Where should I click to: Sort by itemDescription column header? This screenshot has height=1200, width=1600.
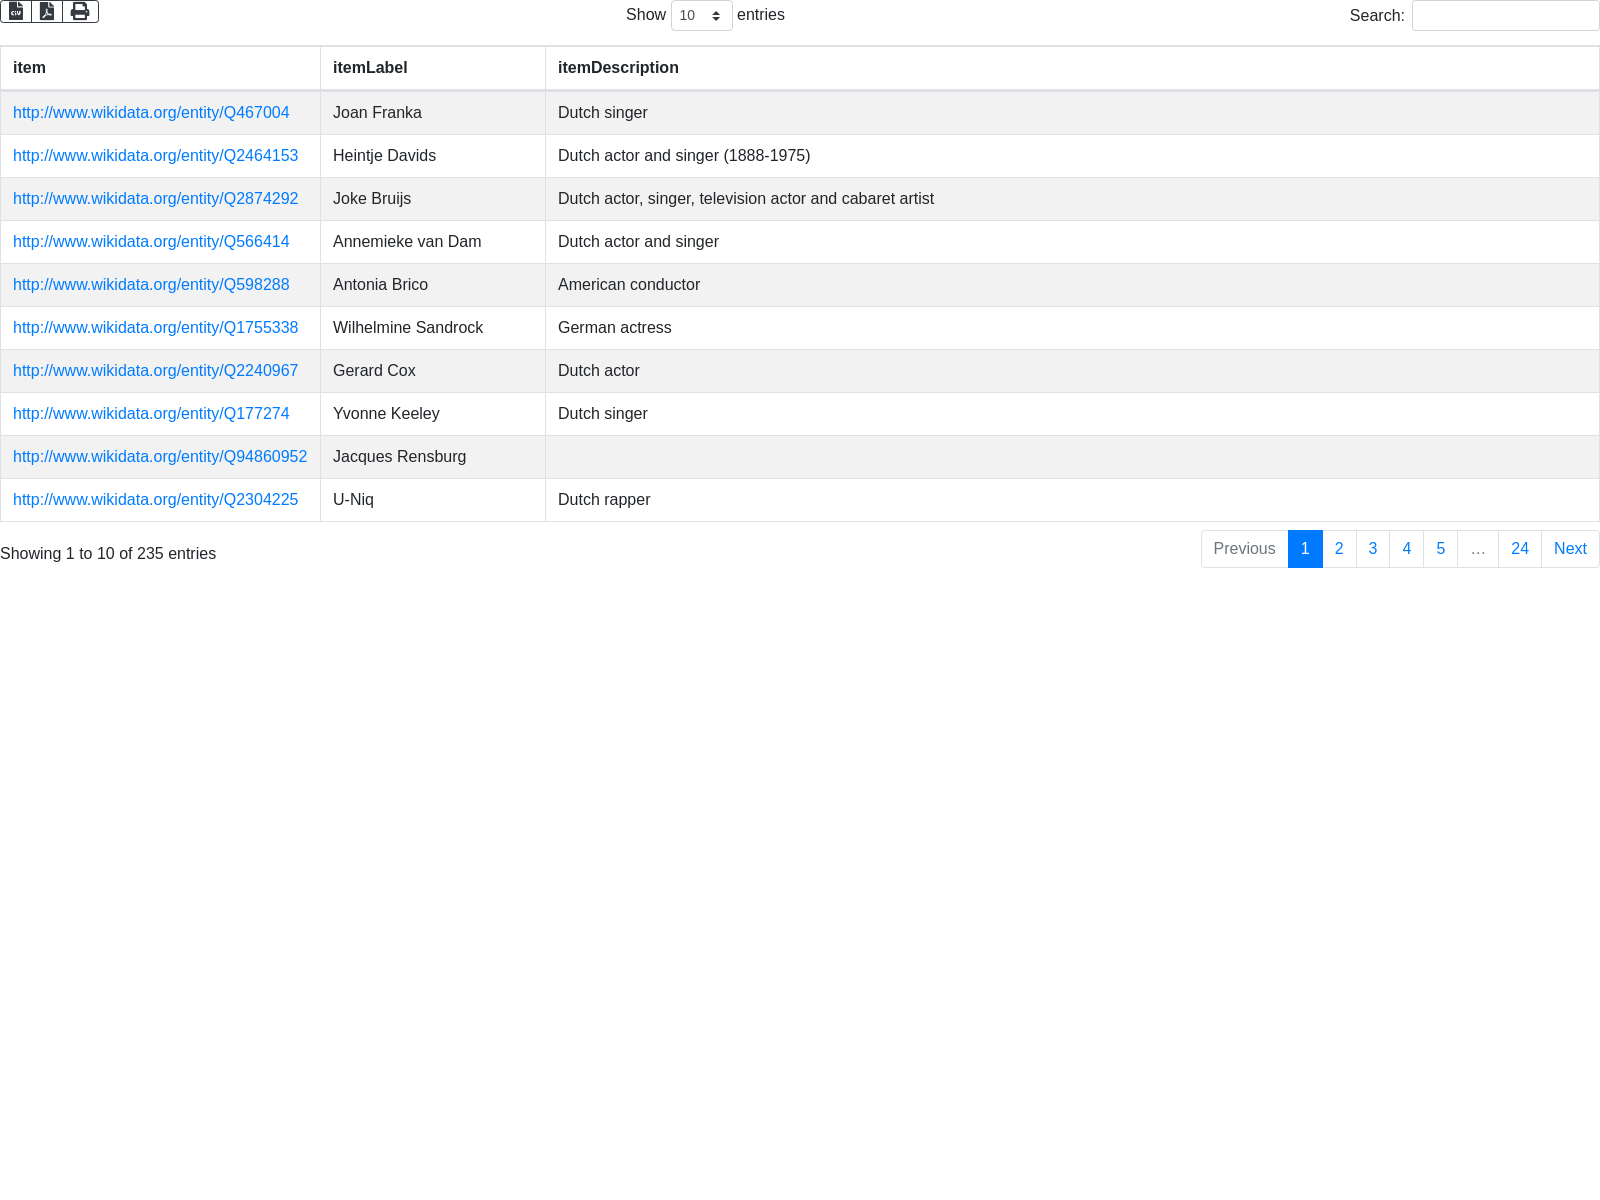pyautogui.click(x=618, y=68)
